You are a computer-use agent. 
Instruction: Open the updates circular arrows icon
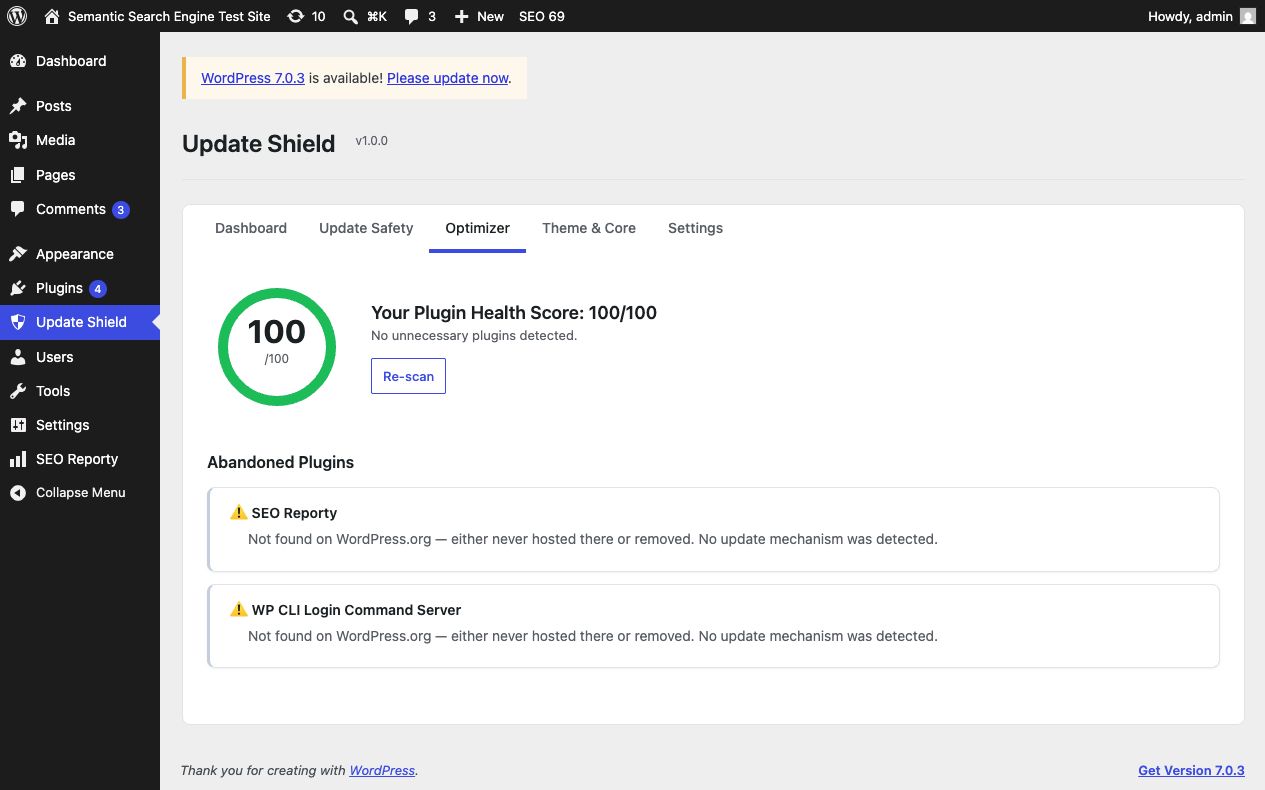click(x=295, y=16)
